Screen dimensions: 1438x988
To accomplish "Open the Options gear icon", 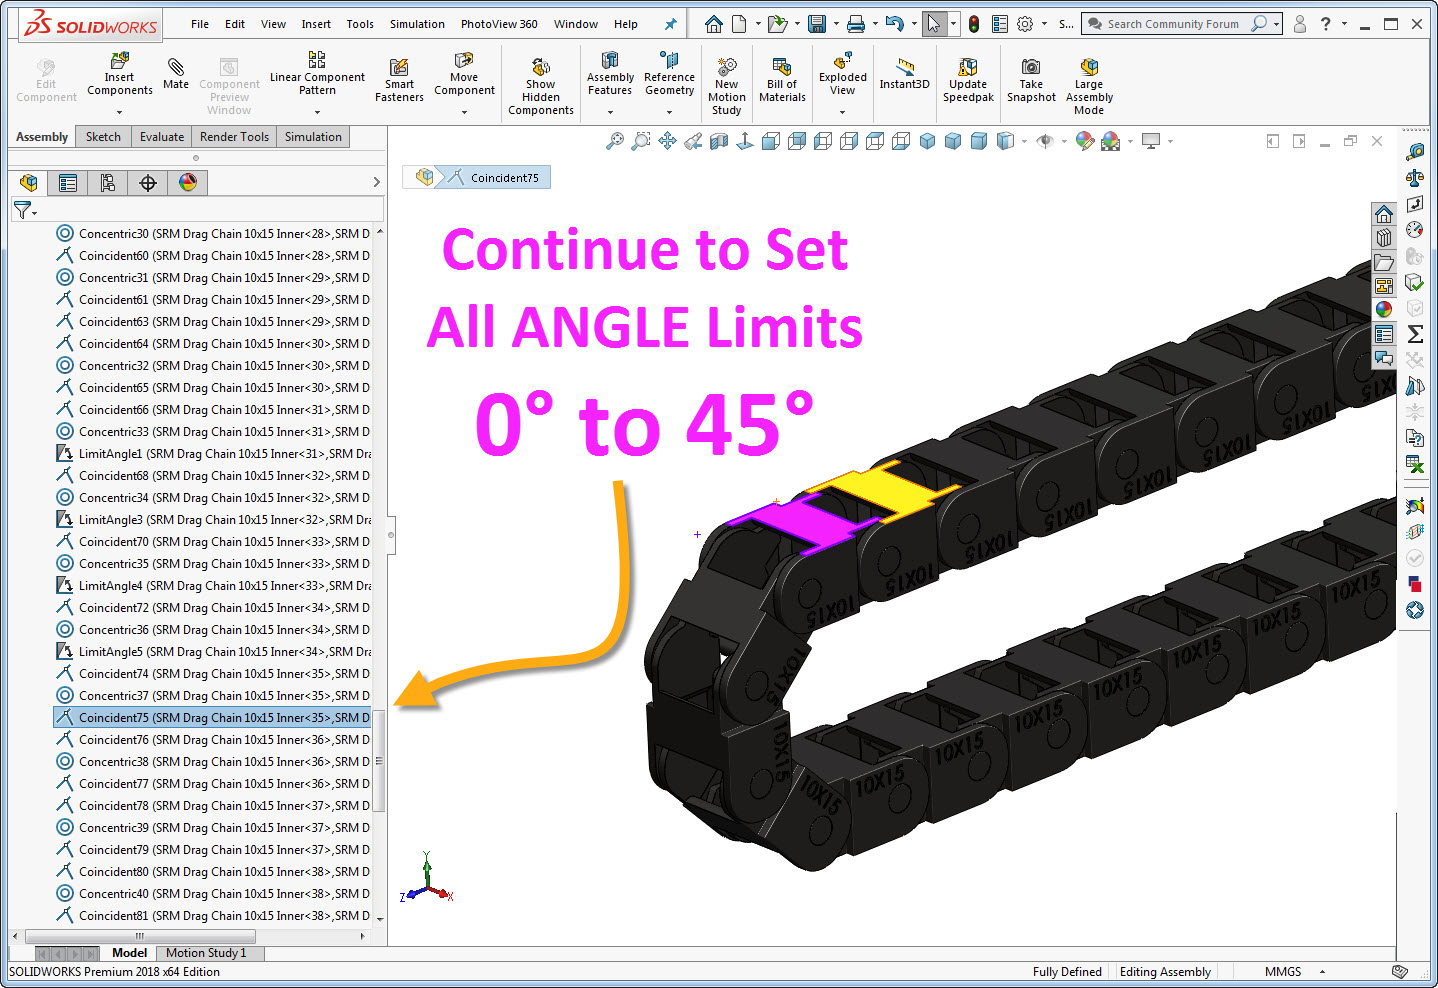I will 1025,24.
